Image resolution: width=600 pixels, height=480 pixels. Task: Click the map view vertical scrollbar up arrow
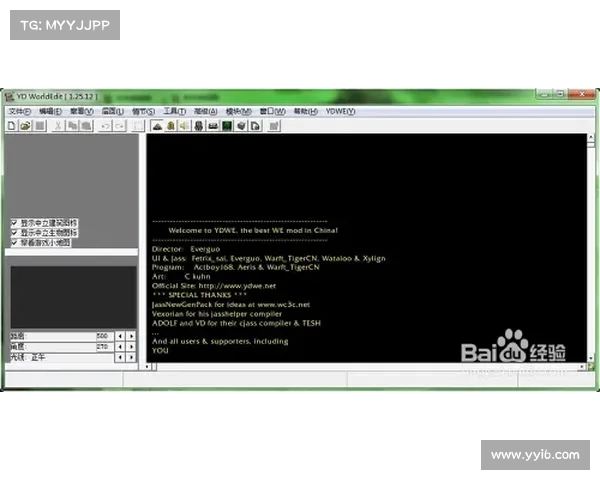click(591, 137)
